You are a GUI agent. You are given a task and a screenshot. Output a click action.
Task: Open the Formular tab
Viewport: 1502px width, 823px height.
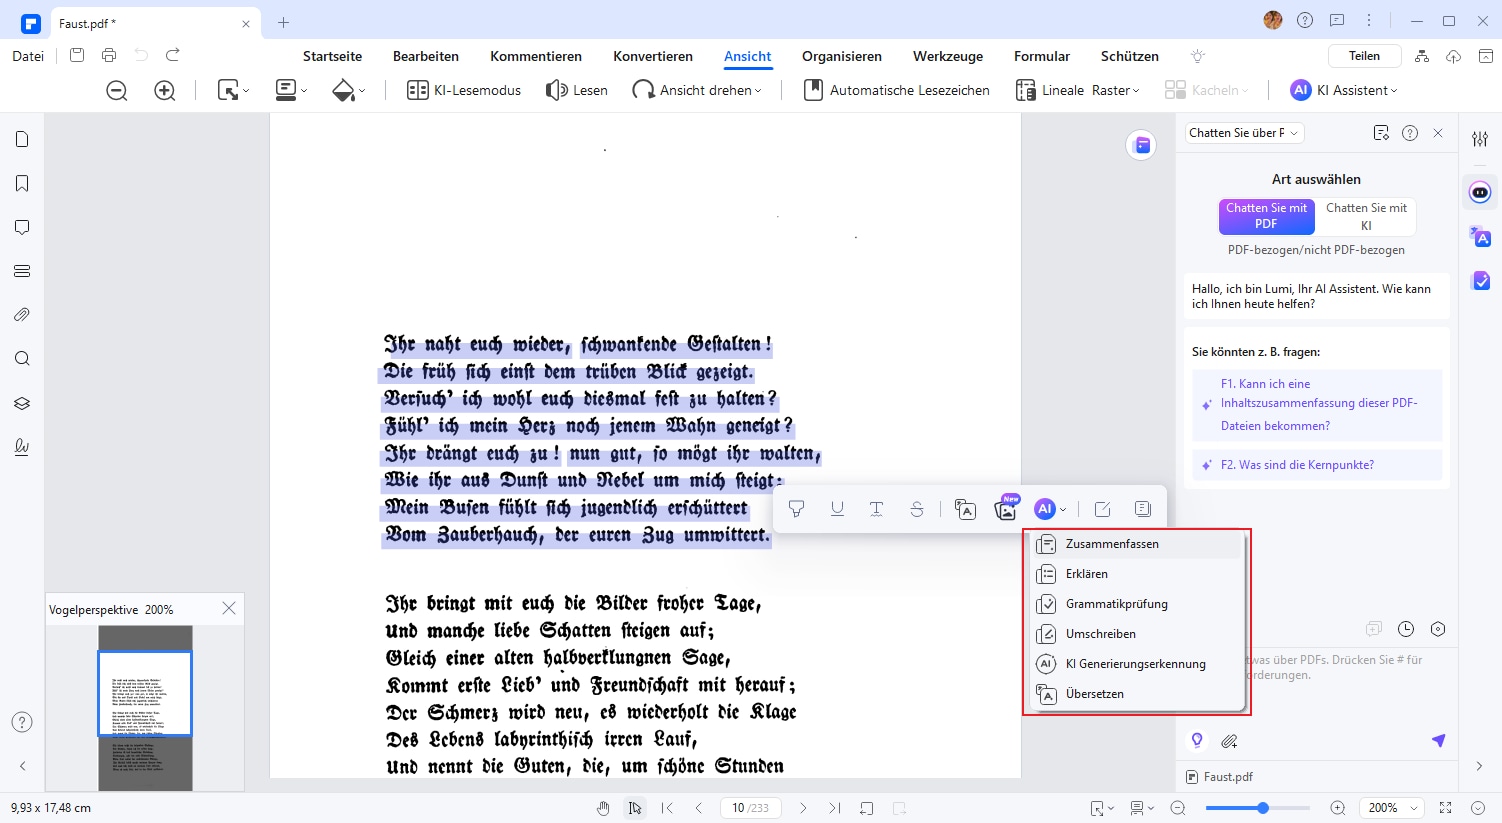tap(1042, 56)
